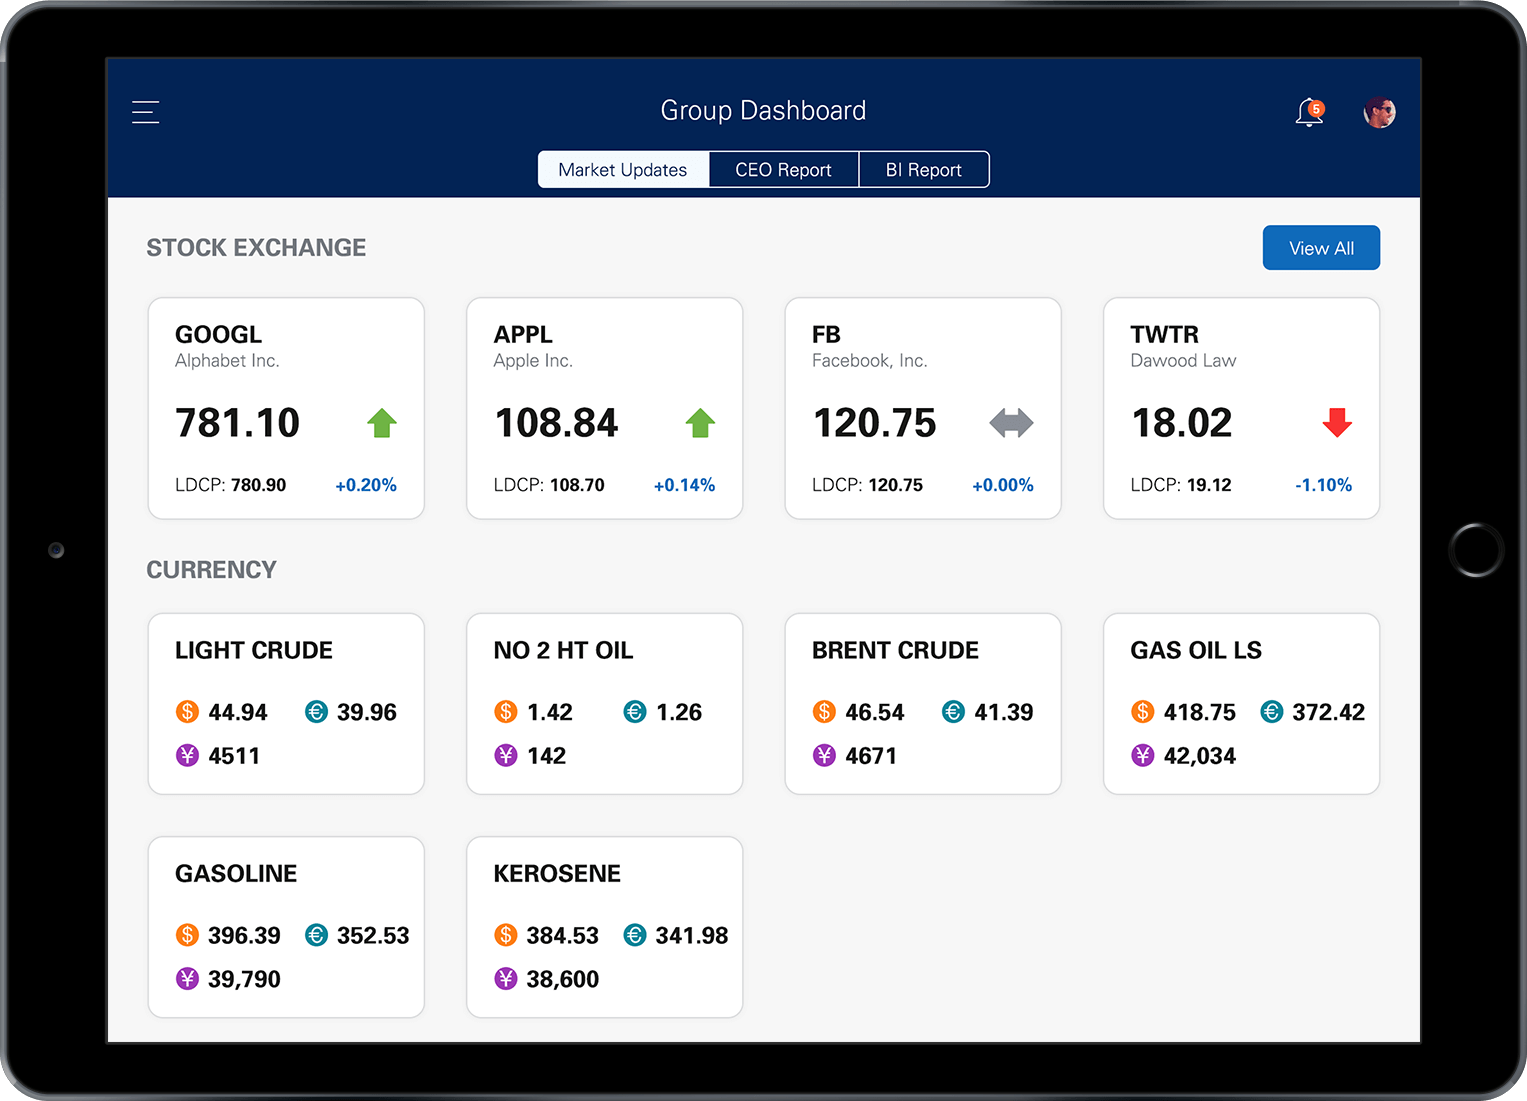Click TWTR red down arrow icon
1527x1101 pixels.
click(x=1337, y=423)
